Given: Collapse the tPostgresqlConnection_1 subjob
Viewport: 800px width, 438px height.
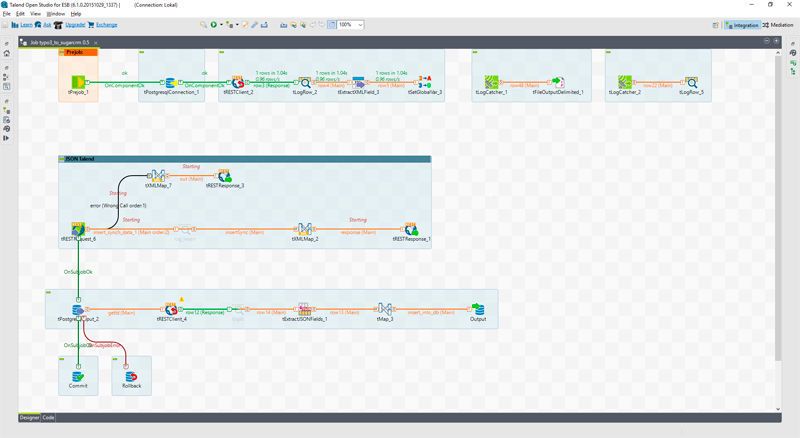Looking at the screenshot, I should coord(142,52).
